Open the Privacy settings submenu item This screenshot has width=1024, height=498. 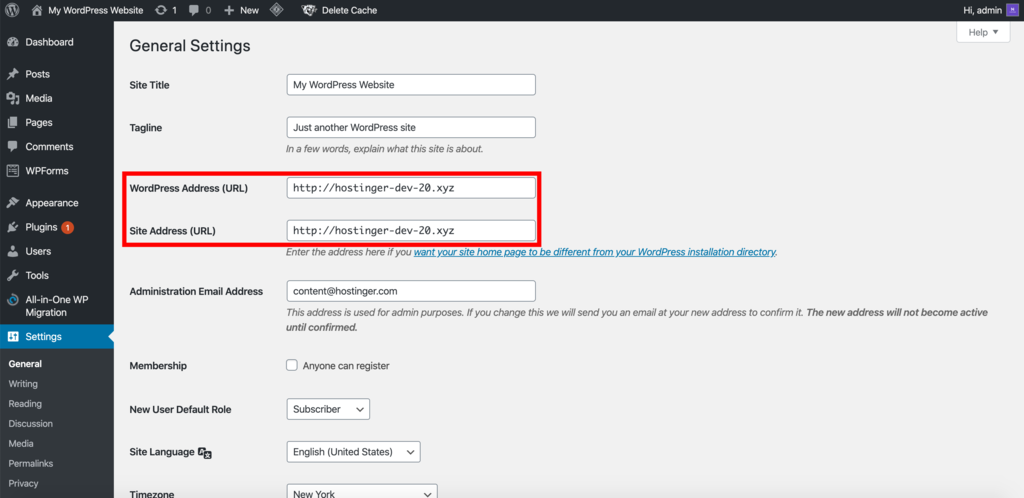click(24, 484)
